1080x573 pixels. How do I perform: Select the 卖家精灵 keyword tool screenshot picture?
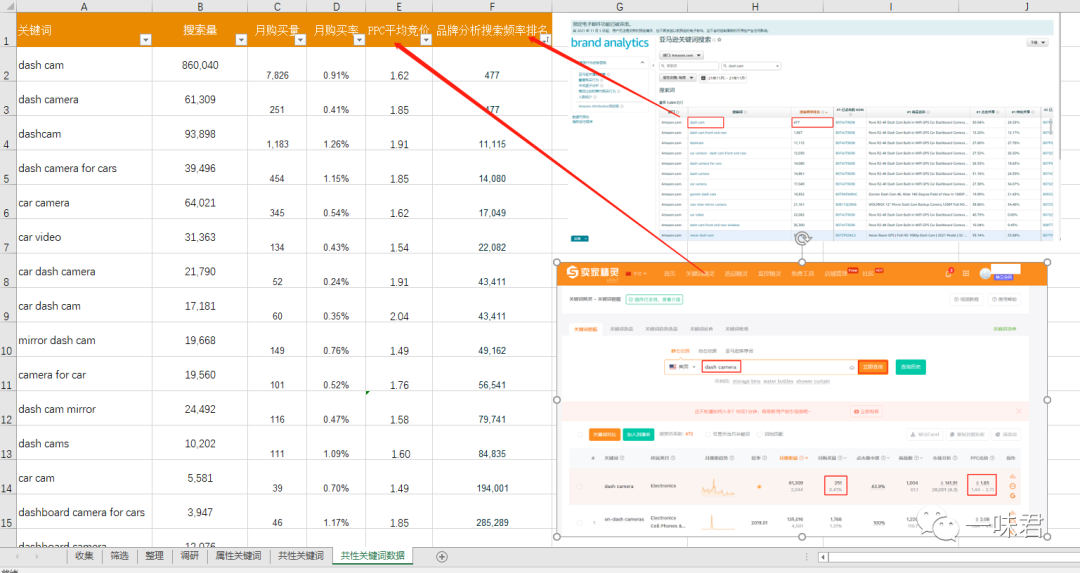coord(802,399)
